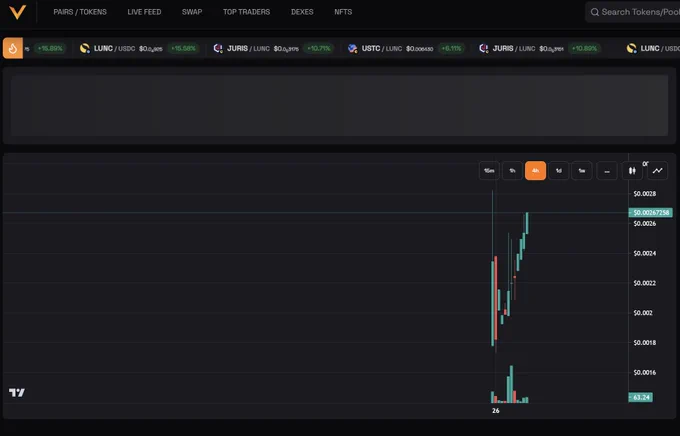Click the JURIS token icon beside +10.71% pair
This screenshot has width=680, height=436.
[218, 48]
